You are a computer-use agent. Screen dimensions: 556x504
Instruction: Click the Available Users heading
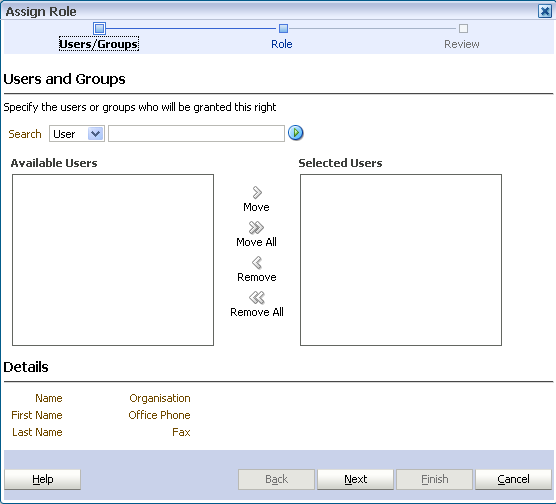[54, 163]
